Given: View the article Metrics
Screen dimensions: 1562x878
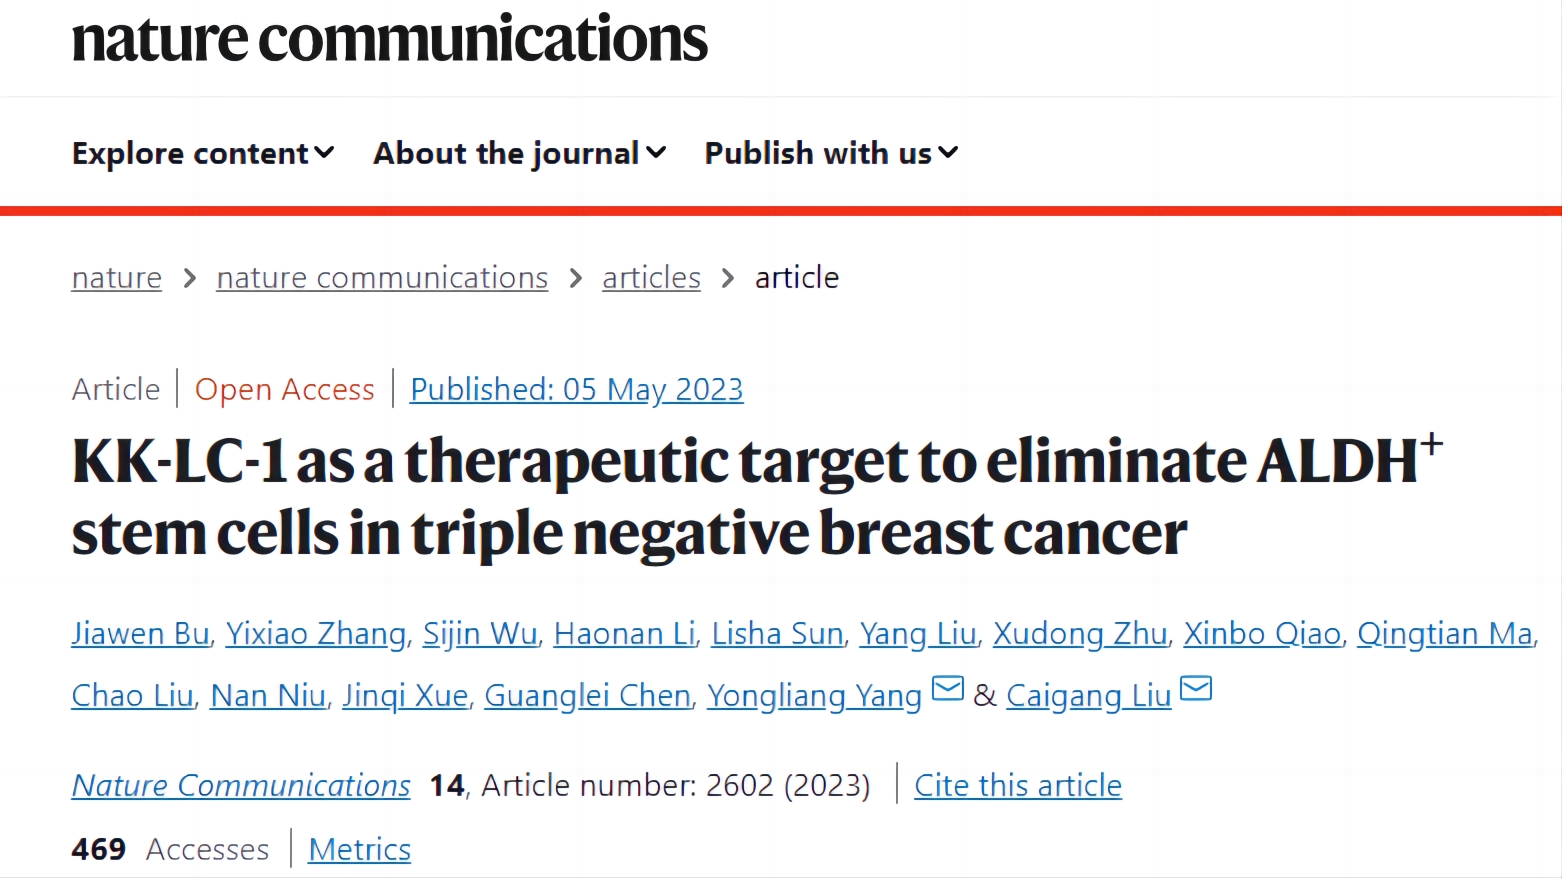Looking at the screenshot, I should pyautogui.click(x=360, y=850).
